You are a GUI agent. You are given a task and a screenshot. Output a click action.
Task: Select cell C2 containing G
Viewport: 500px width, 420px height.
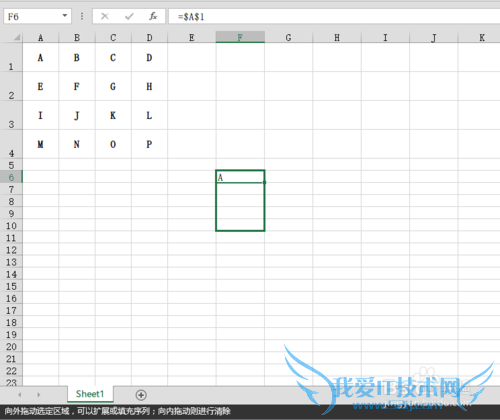click(x=113, y=86)
